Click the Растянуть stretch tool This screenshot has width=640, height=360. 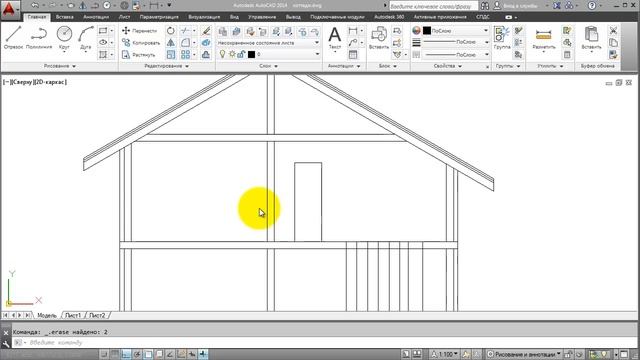[x=139, y=54]
